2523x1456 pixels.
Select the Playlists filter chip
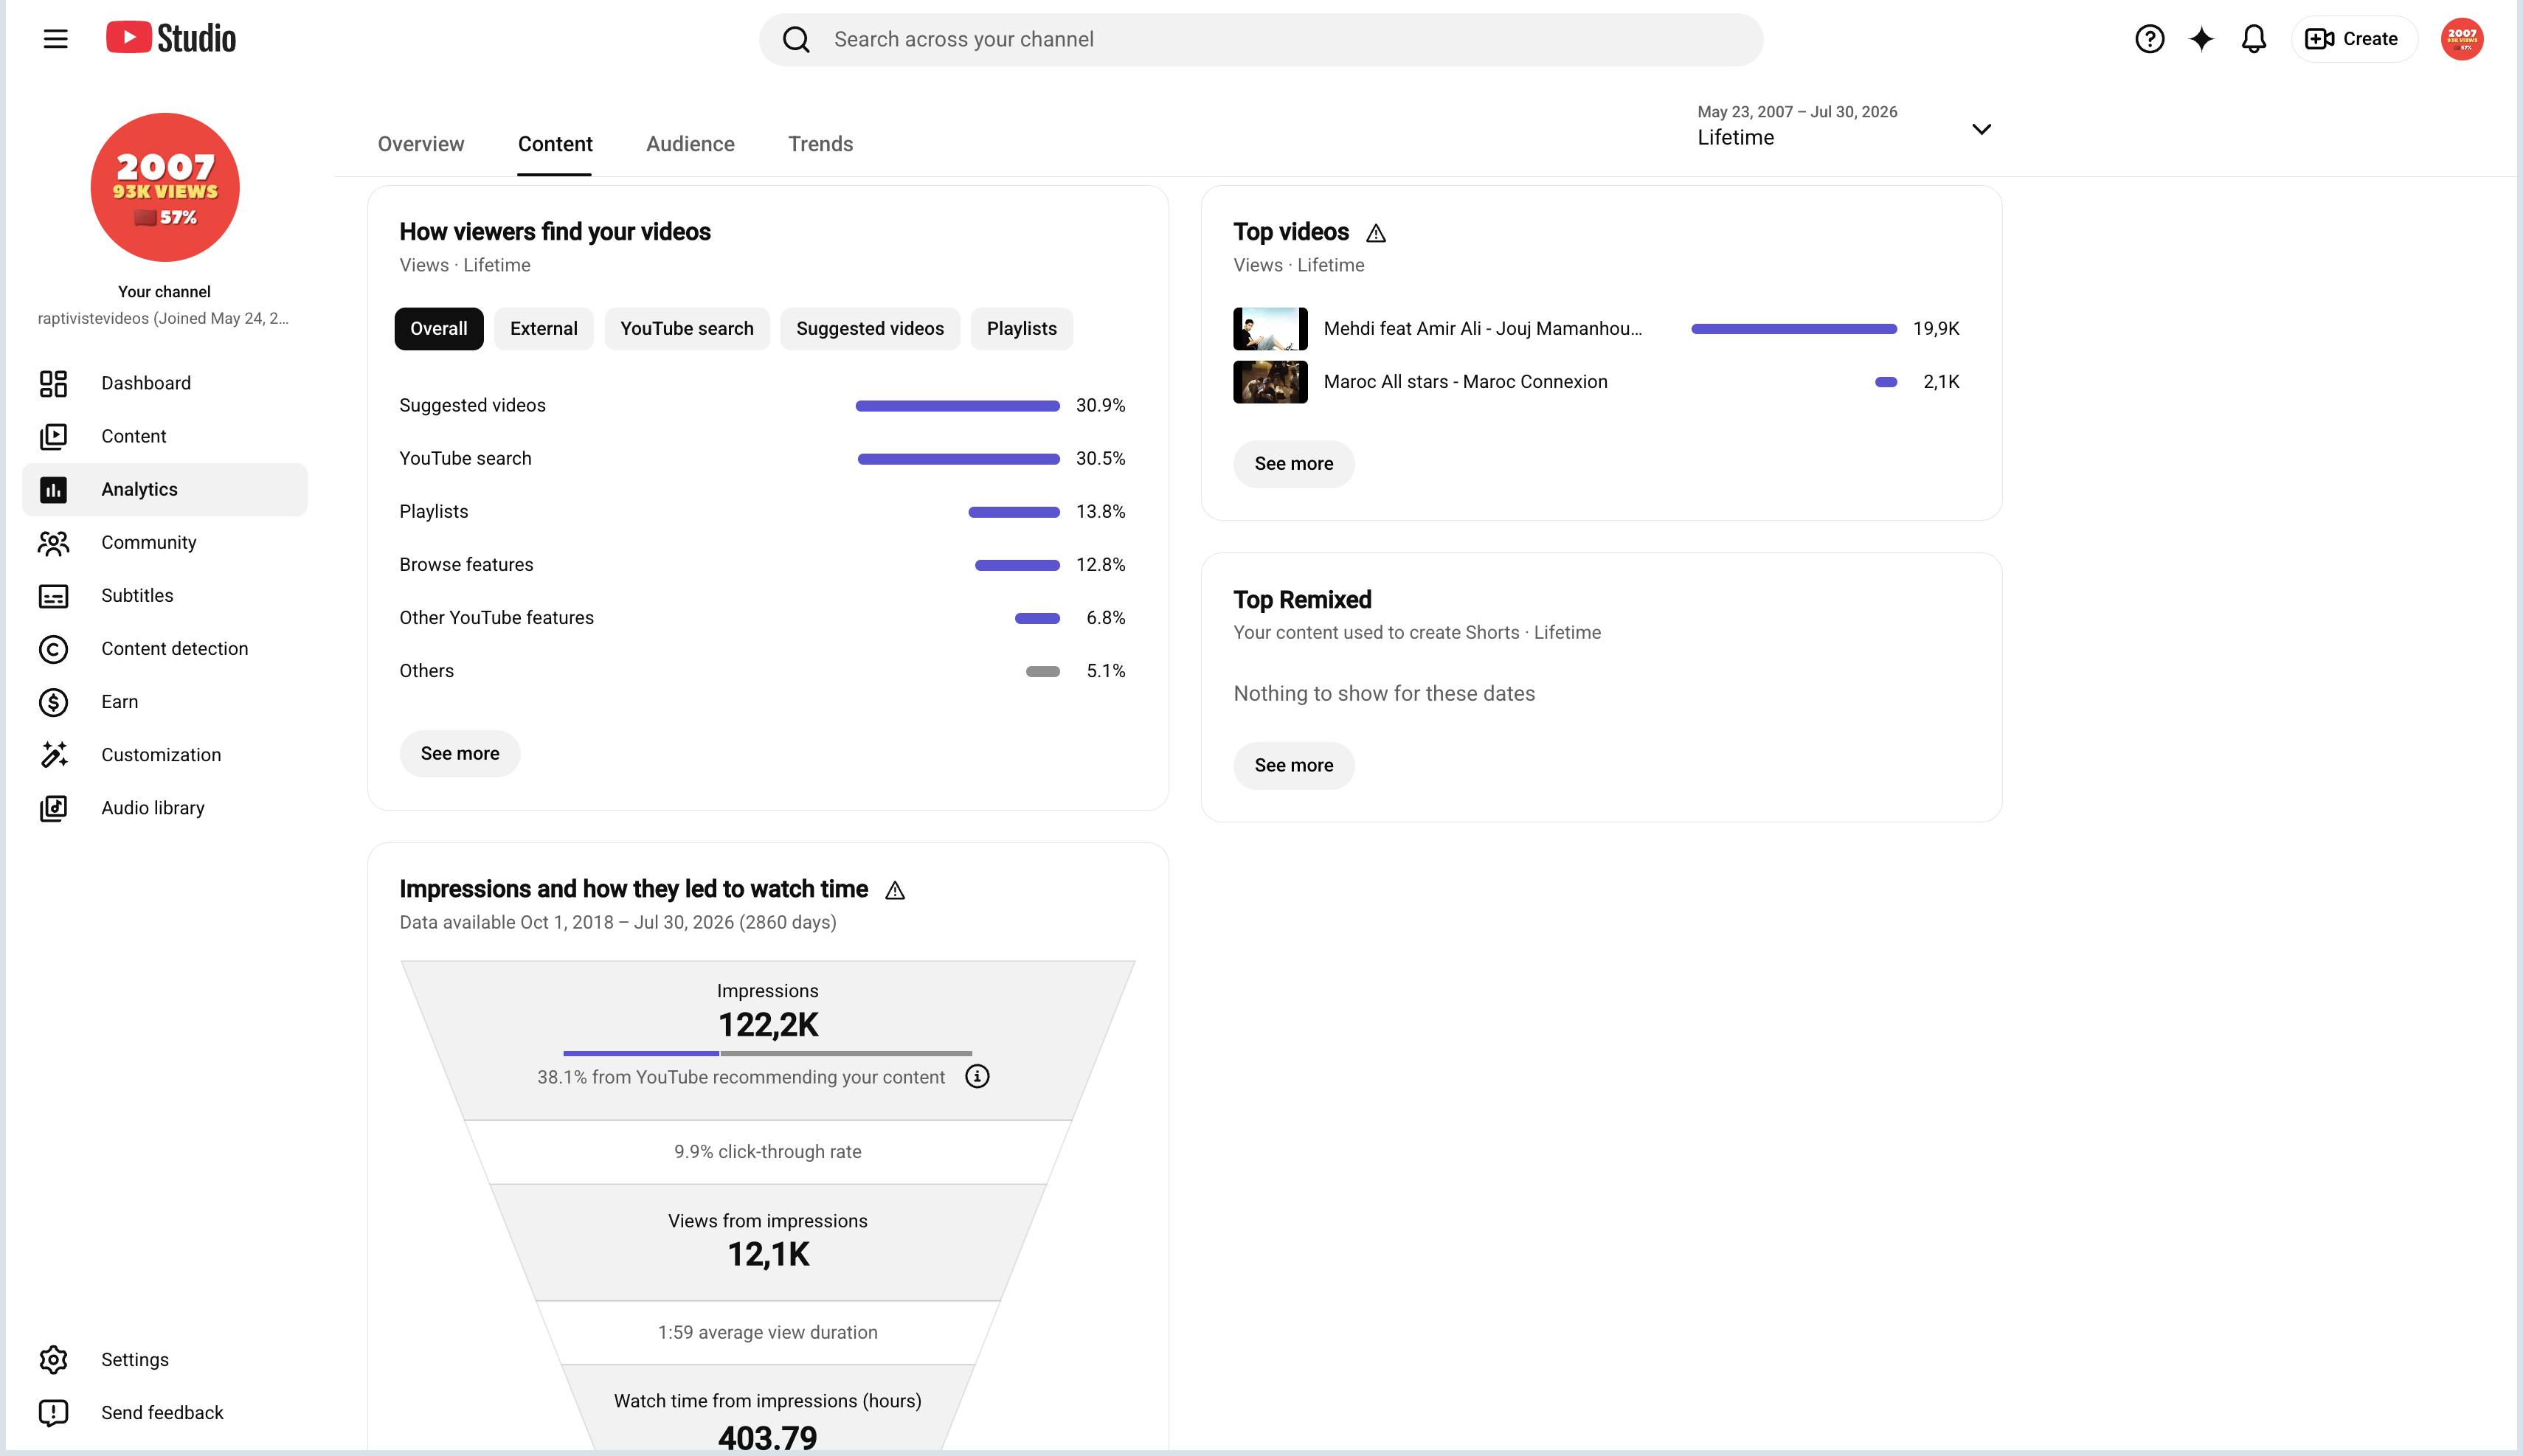1022,329
